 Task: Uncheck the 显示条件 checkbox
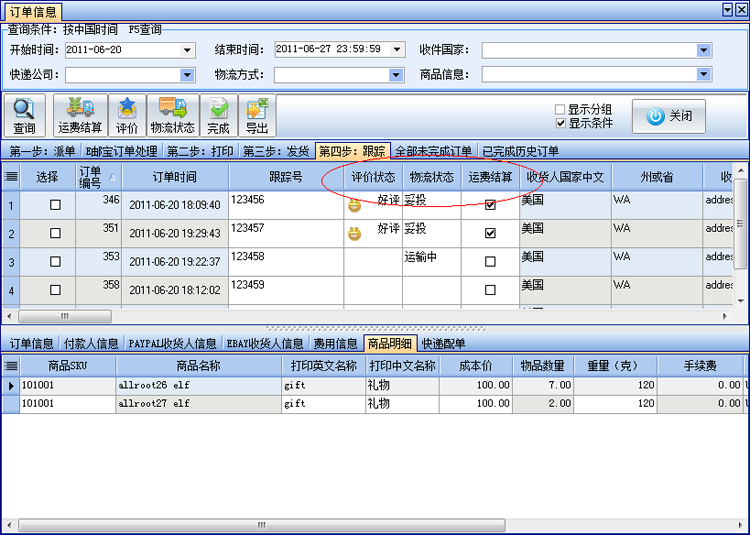tap(560, 123)
